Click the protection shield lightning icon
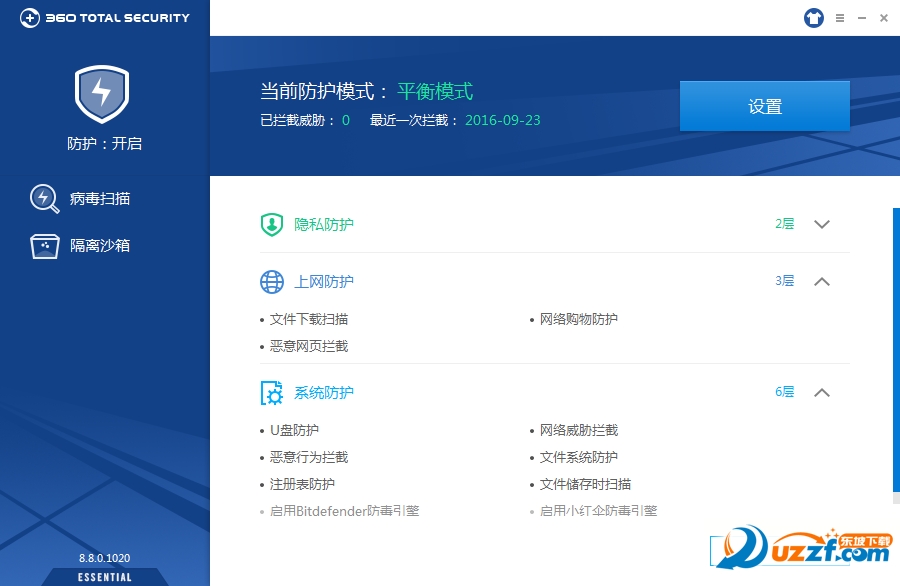The height and width of the screenshot is (586, 900). pos(101,94)
